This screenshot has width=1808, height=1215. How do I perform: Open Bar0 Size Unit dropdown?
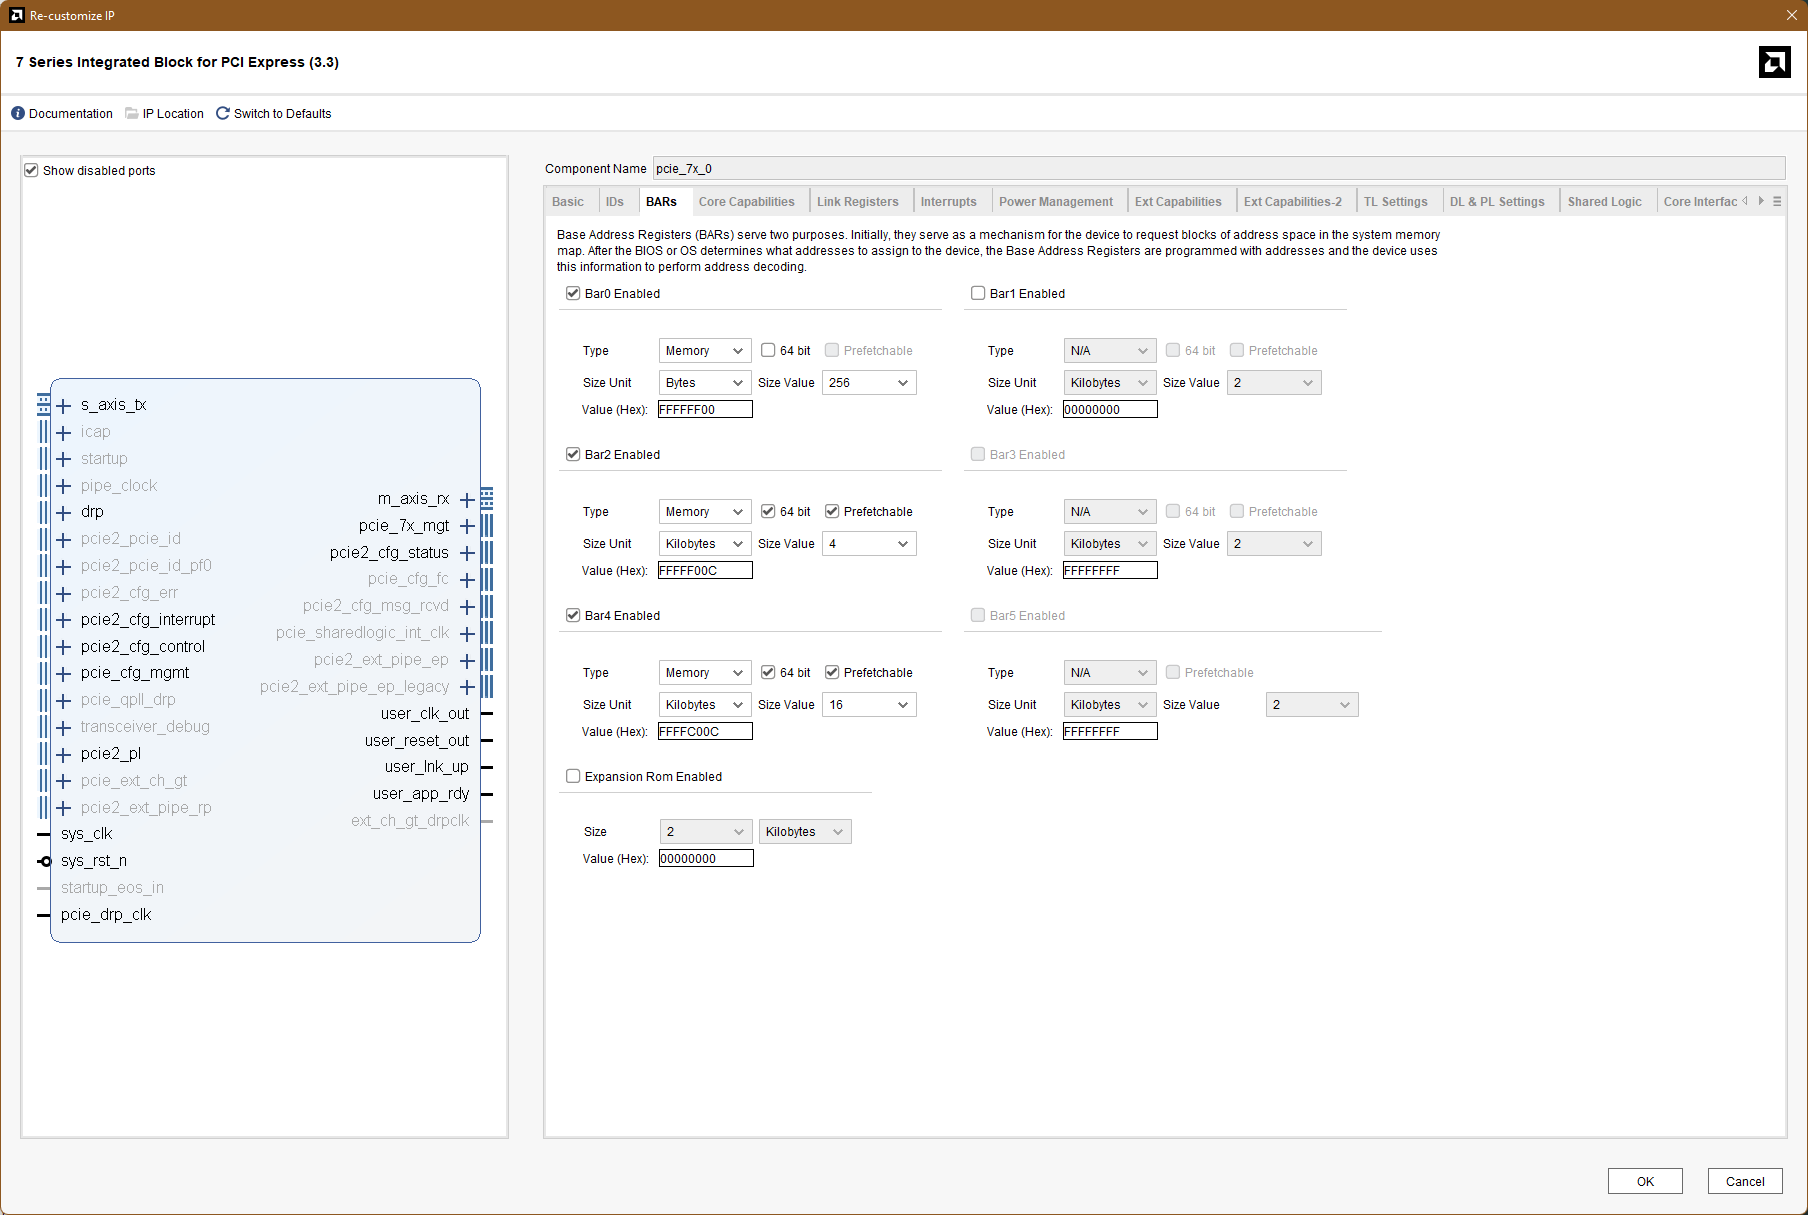click(705, 383)
